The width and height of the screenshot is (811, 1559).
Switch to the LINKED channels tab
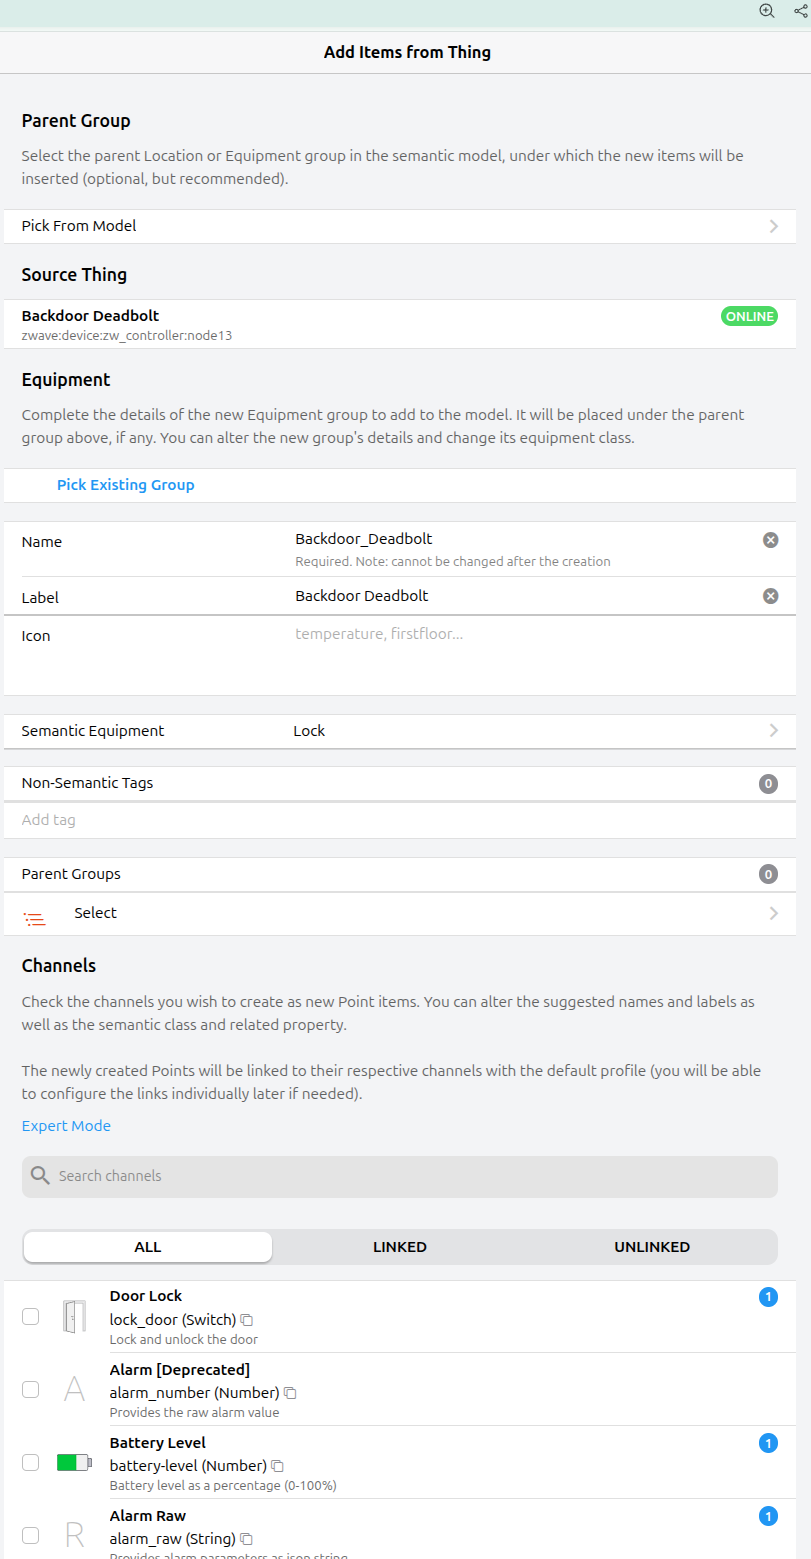400,1247
